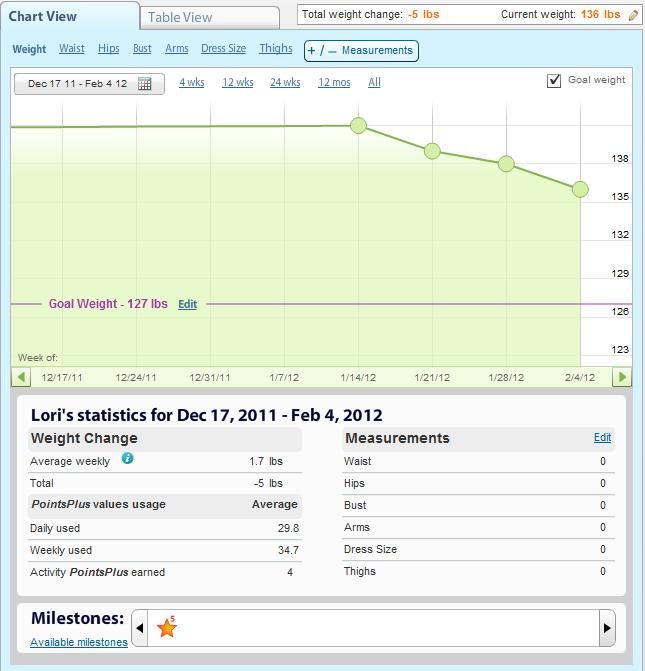Click the 5 lb star milestone badge
The image size is (645, 671).
(x=166, y=628)
